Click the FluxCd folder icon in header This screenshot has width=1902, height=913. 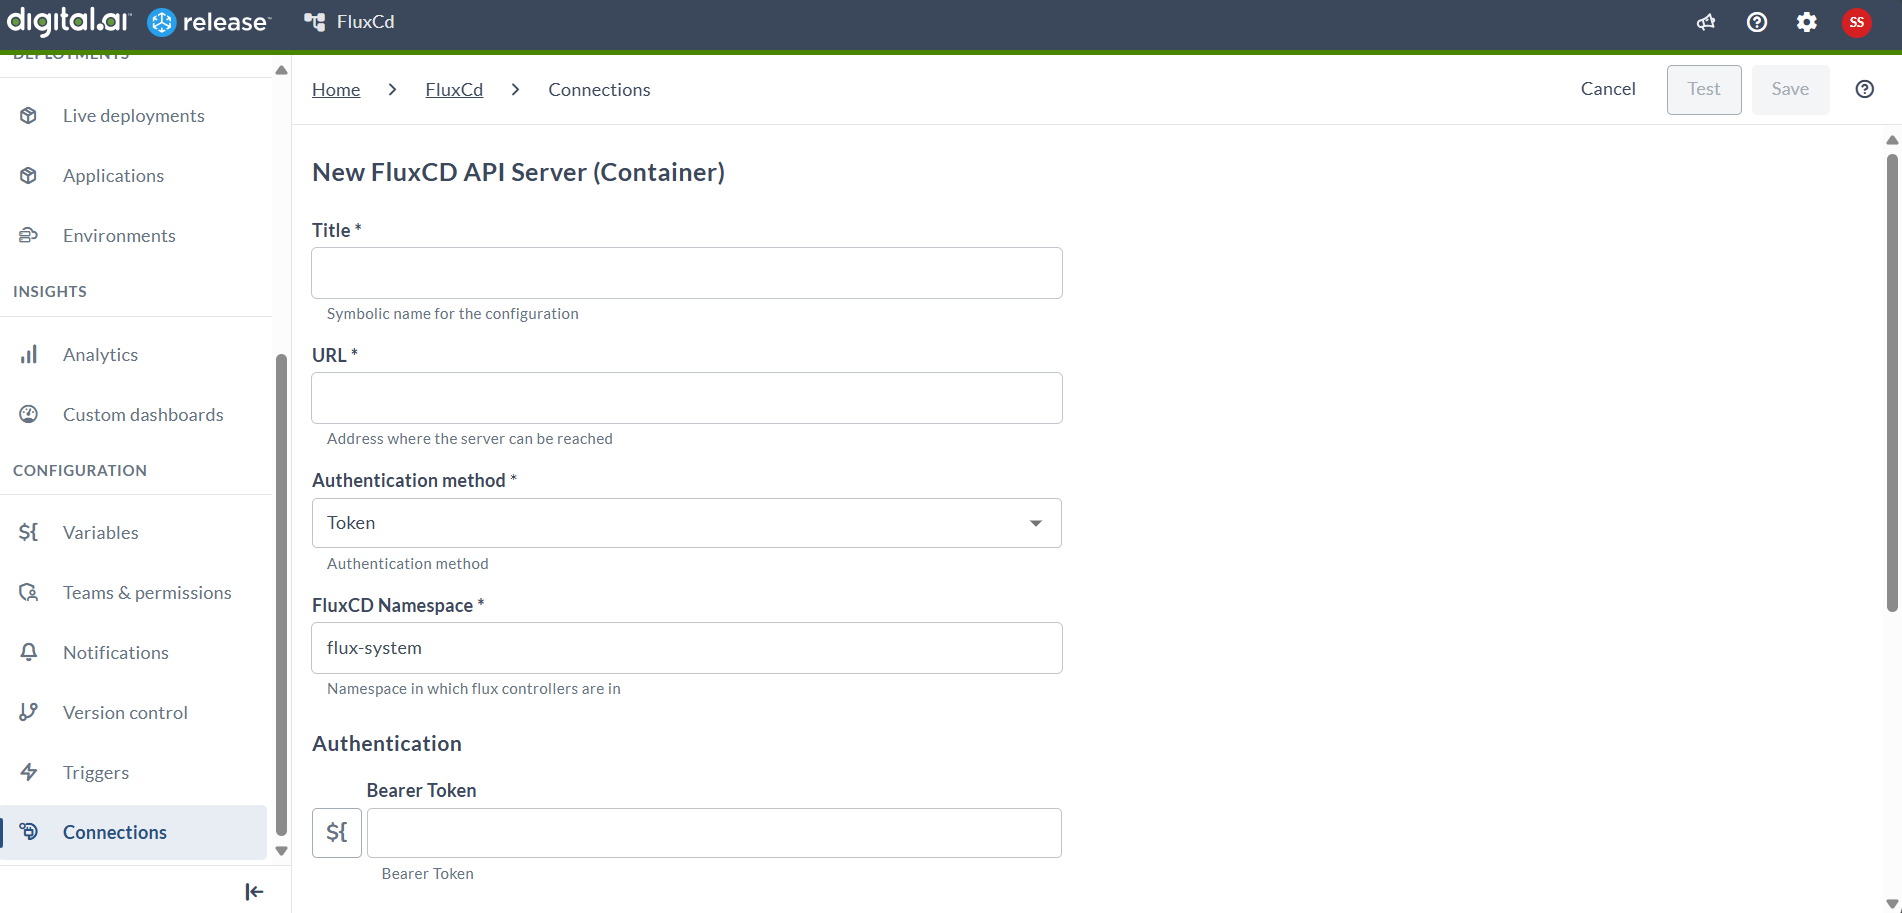click(x=315, y=22)
